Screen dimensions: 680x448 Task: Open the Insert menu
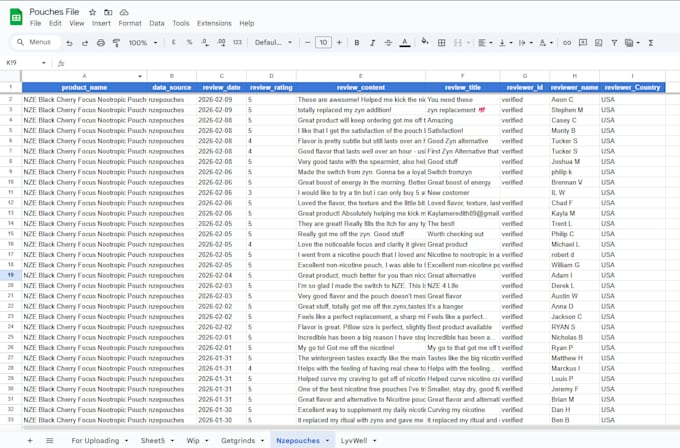tap(101, 23)
